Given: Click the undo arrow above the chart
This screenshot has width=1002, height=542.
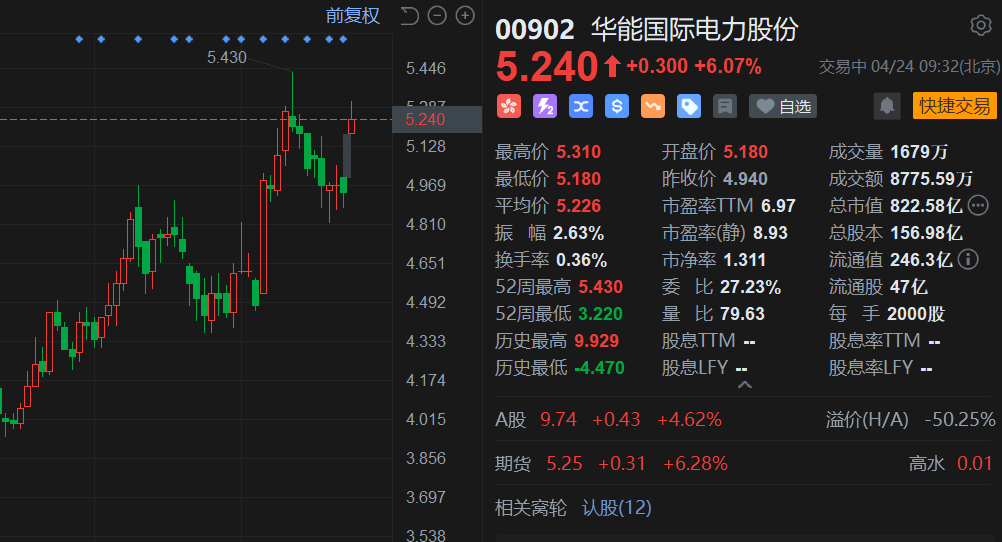Looking at the screenshot, I should coord(409,15).
